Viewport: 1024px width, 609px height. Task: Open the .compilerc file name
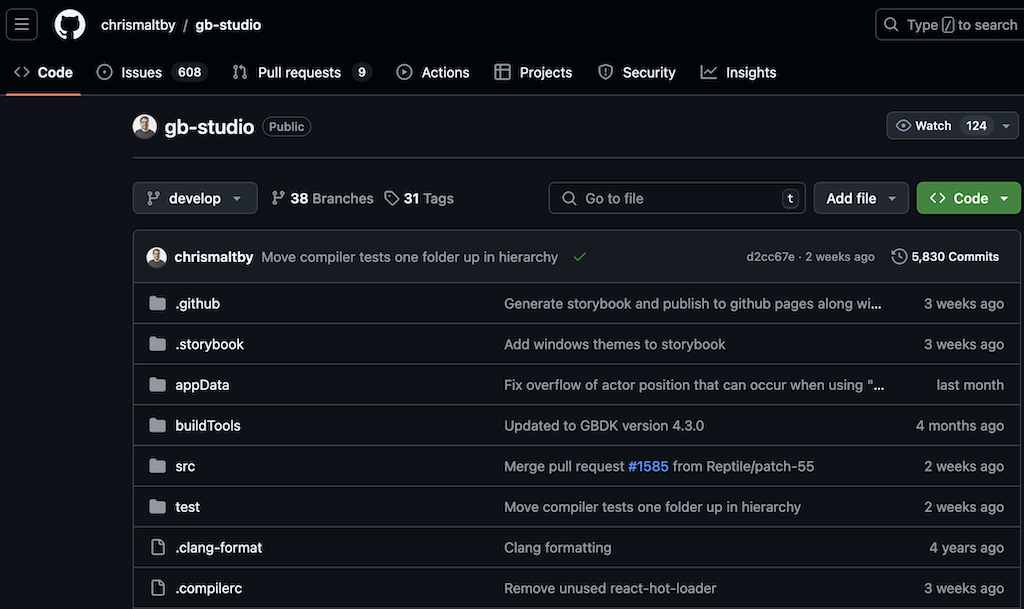pyautogui.click(x=208, y=588)
